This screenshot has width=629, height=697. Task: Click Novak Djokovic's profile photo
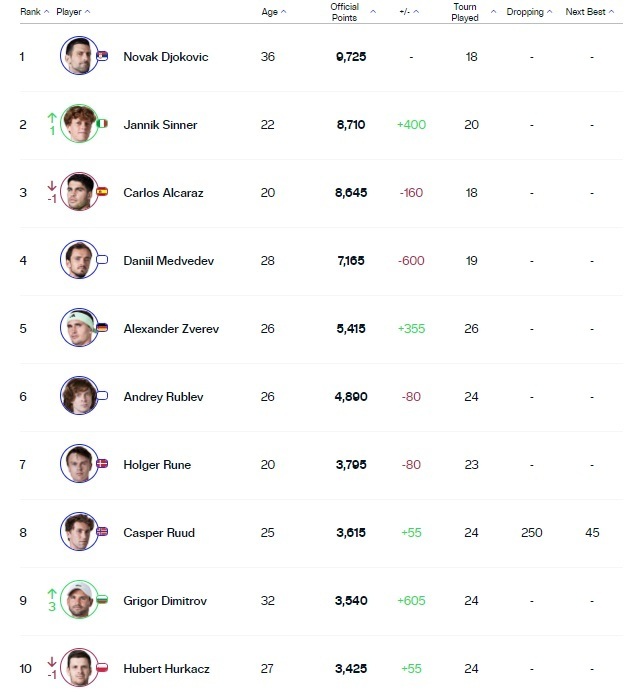(77, 56)
